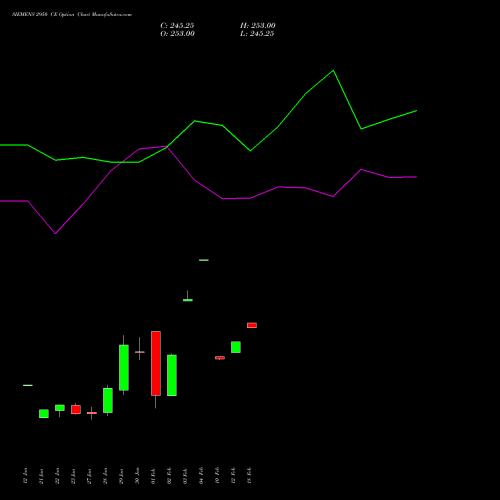Click the high value H: 253.00
Image resolution: width=500 pixels, height=500 pixels.
258,26
